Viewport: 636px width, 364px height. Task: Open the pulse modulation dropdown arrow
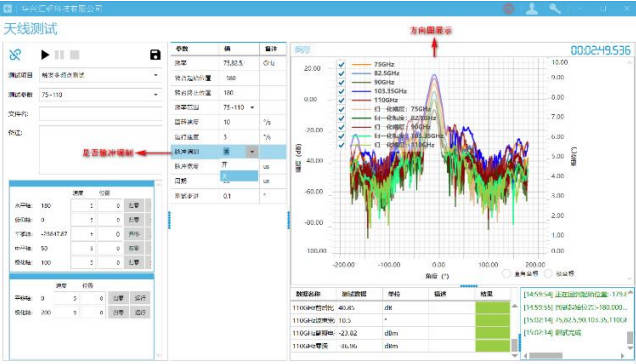tap(252, 152)
